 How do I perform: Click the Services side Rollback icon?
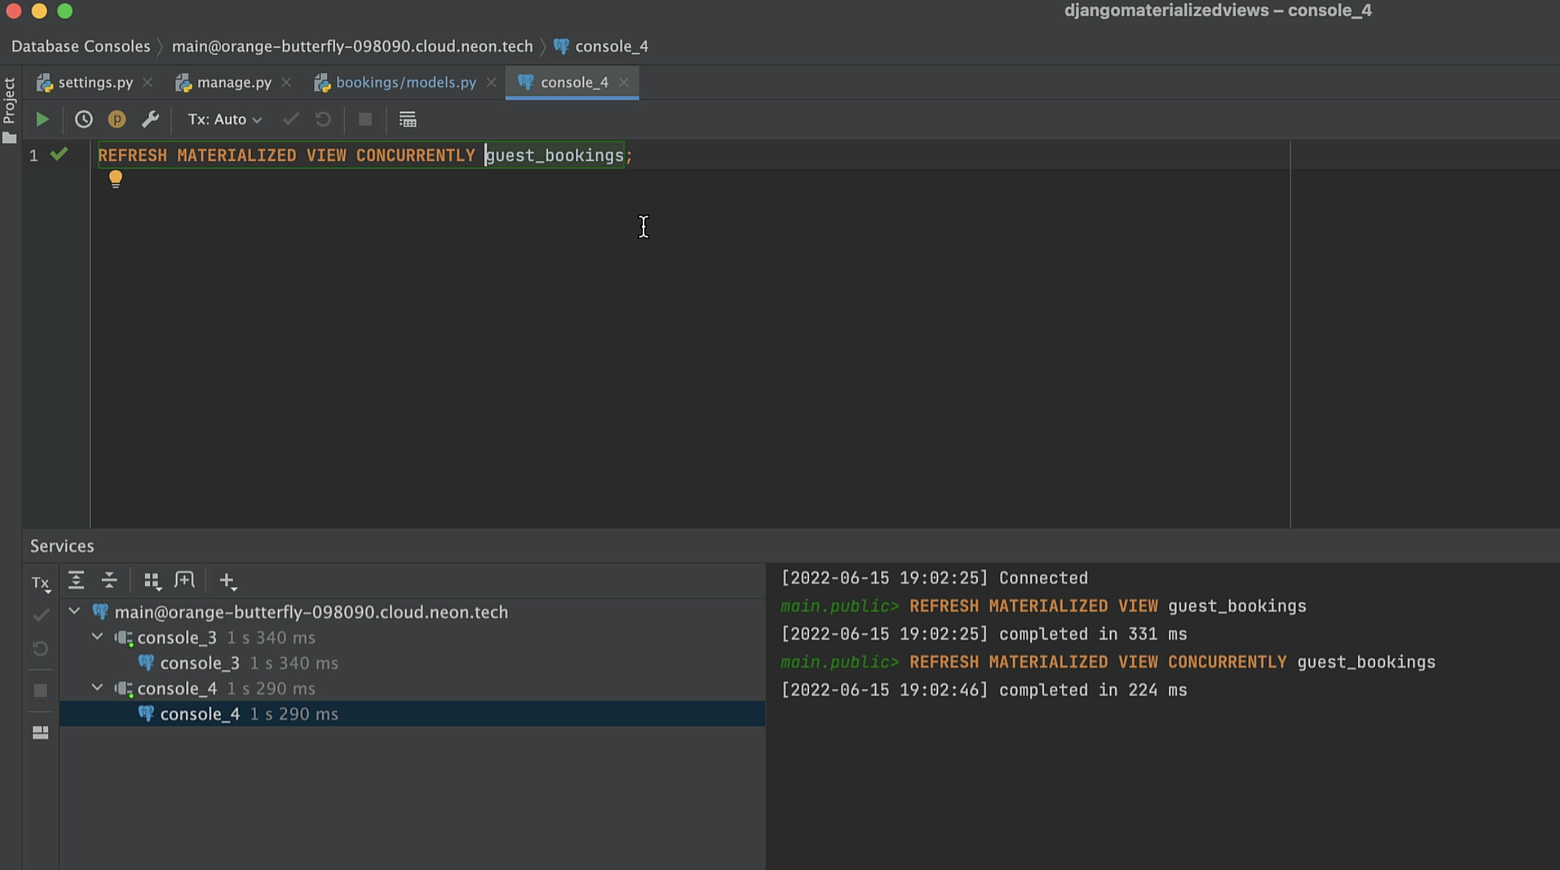(x=40, y=649)
